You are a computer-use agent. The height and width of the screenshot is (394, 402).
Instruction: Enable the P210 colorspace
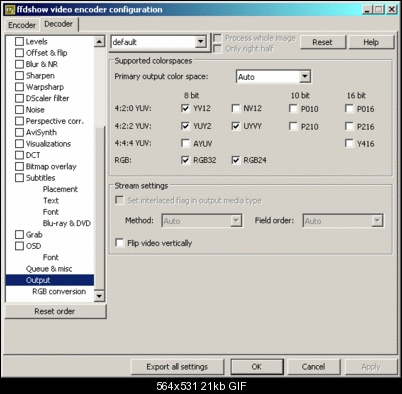coord(293,127)
